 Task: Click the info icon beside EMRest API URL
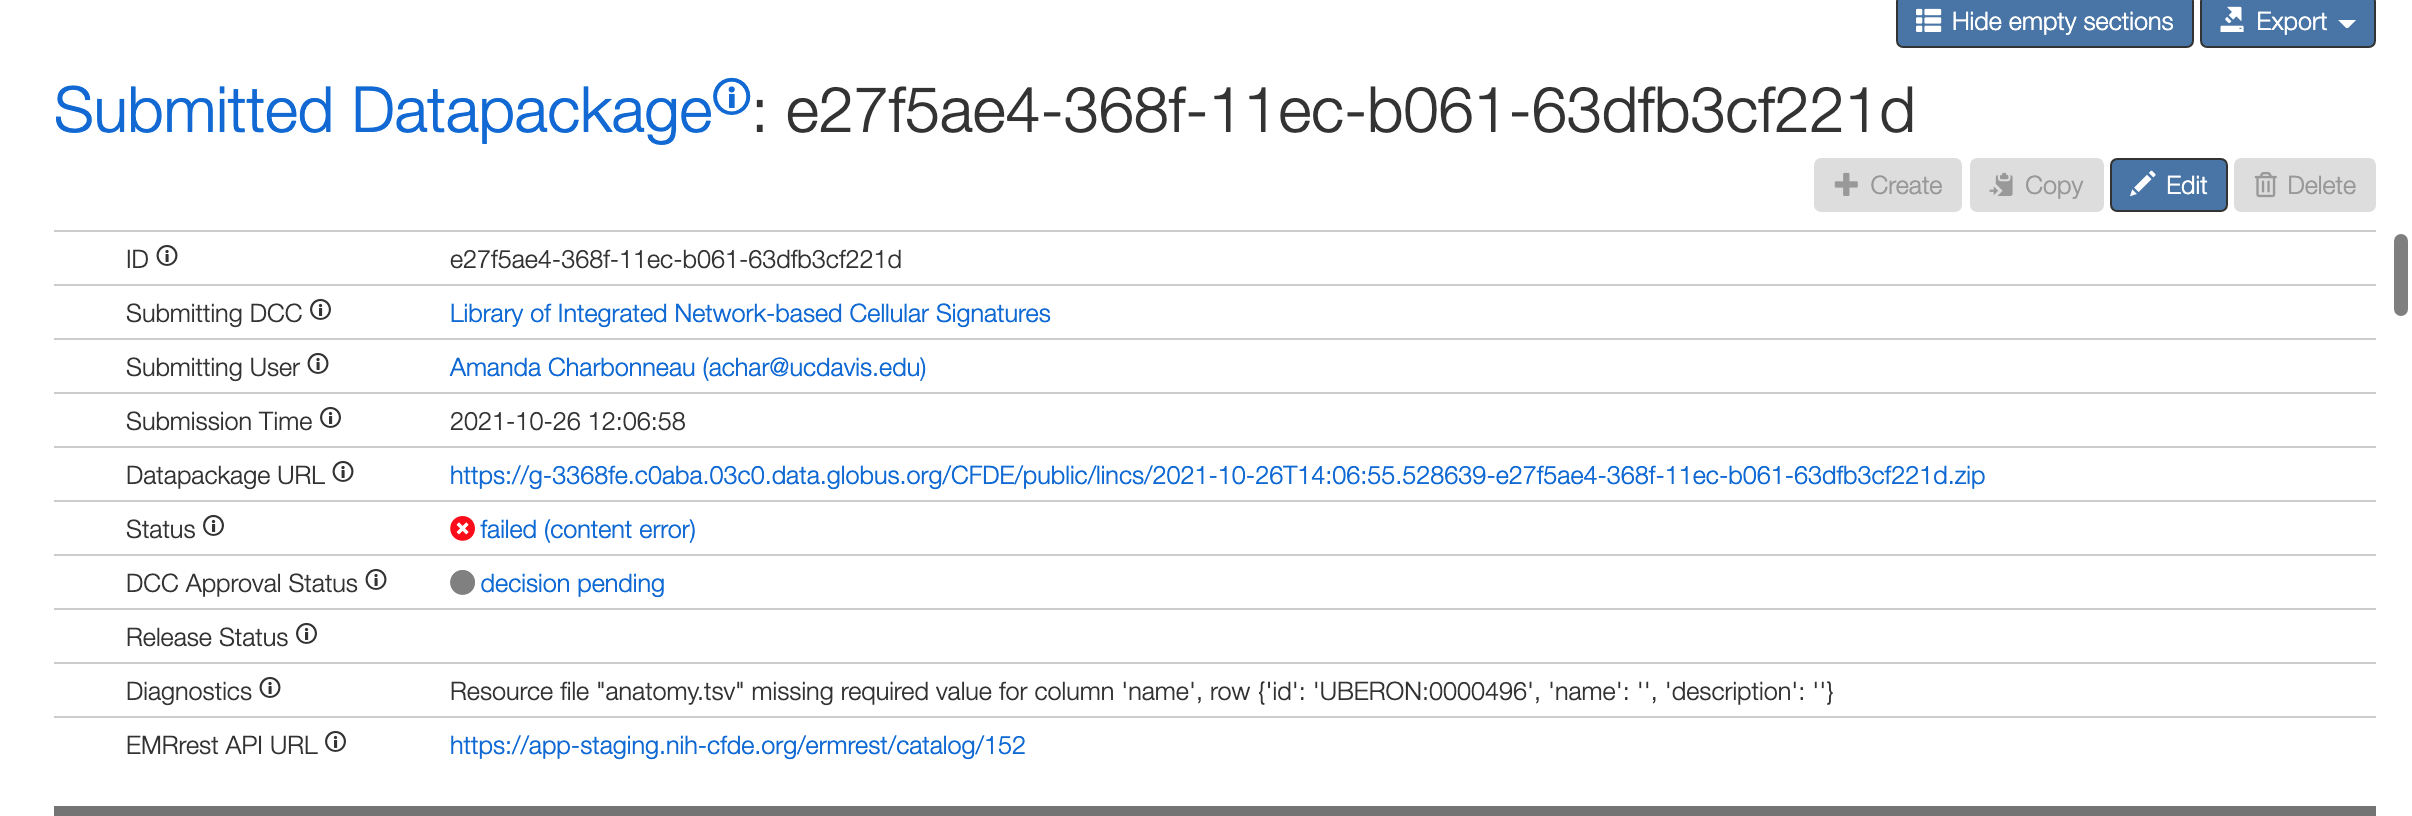[337, 741]
